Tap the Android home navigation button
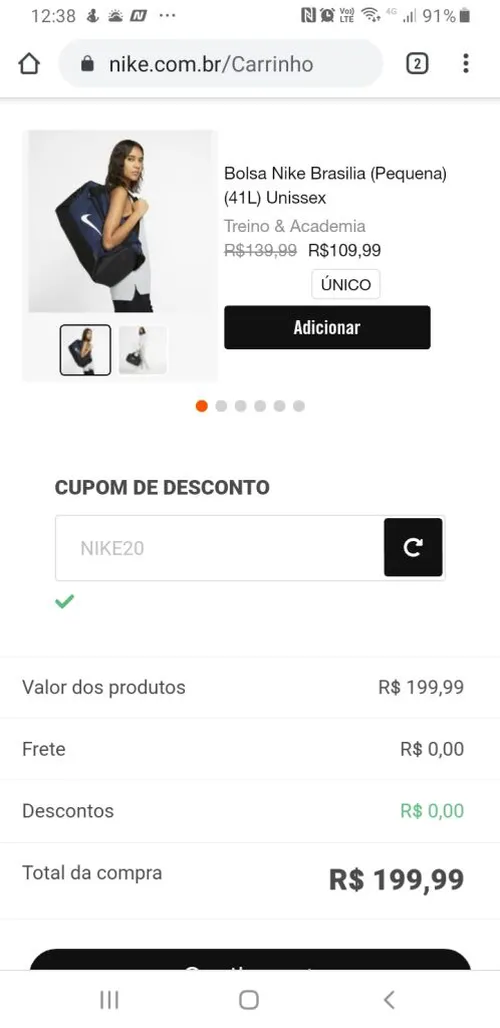The image size is (500, 1028). (249, 1000)
